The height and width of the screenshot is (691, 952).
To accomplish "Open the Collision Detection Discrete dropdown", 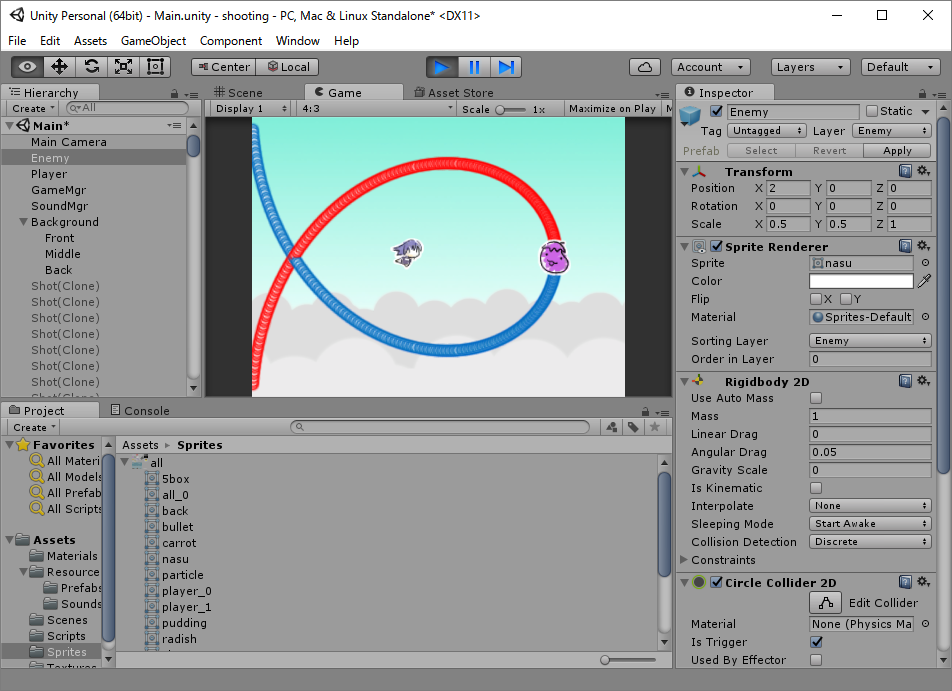I will [x=870, y=542].
